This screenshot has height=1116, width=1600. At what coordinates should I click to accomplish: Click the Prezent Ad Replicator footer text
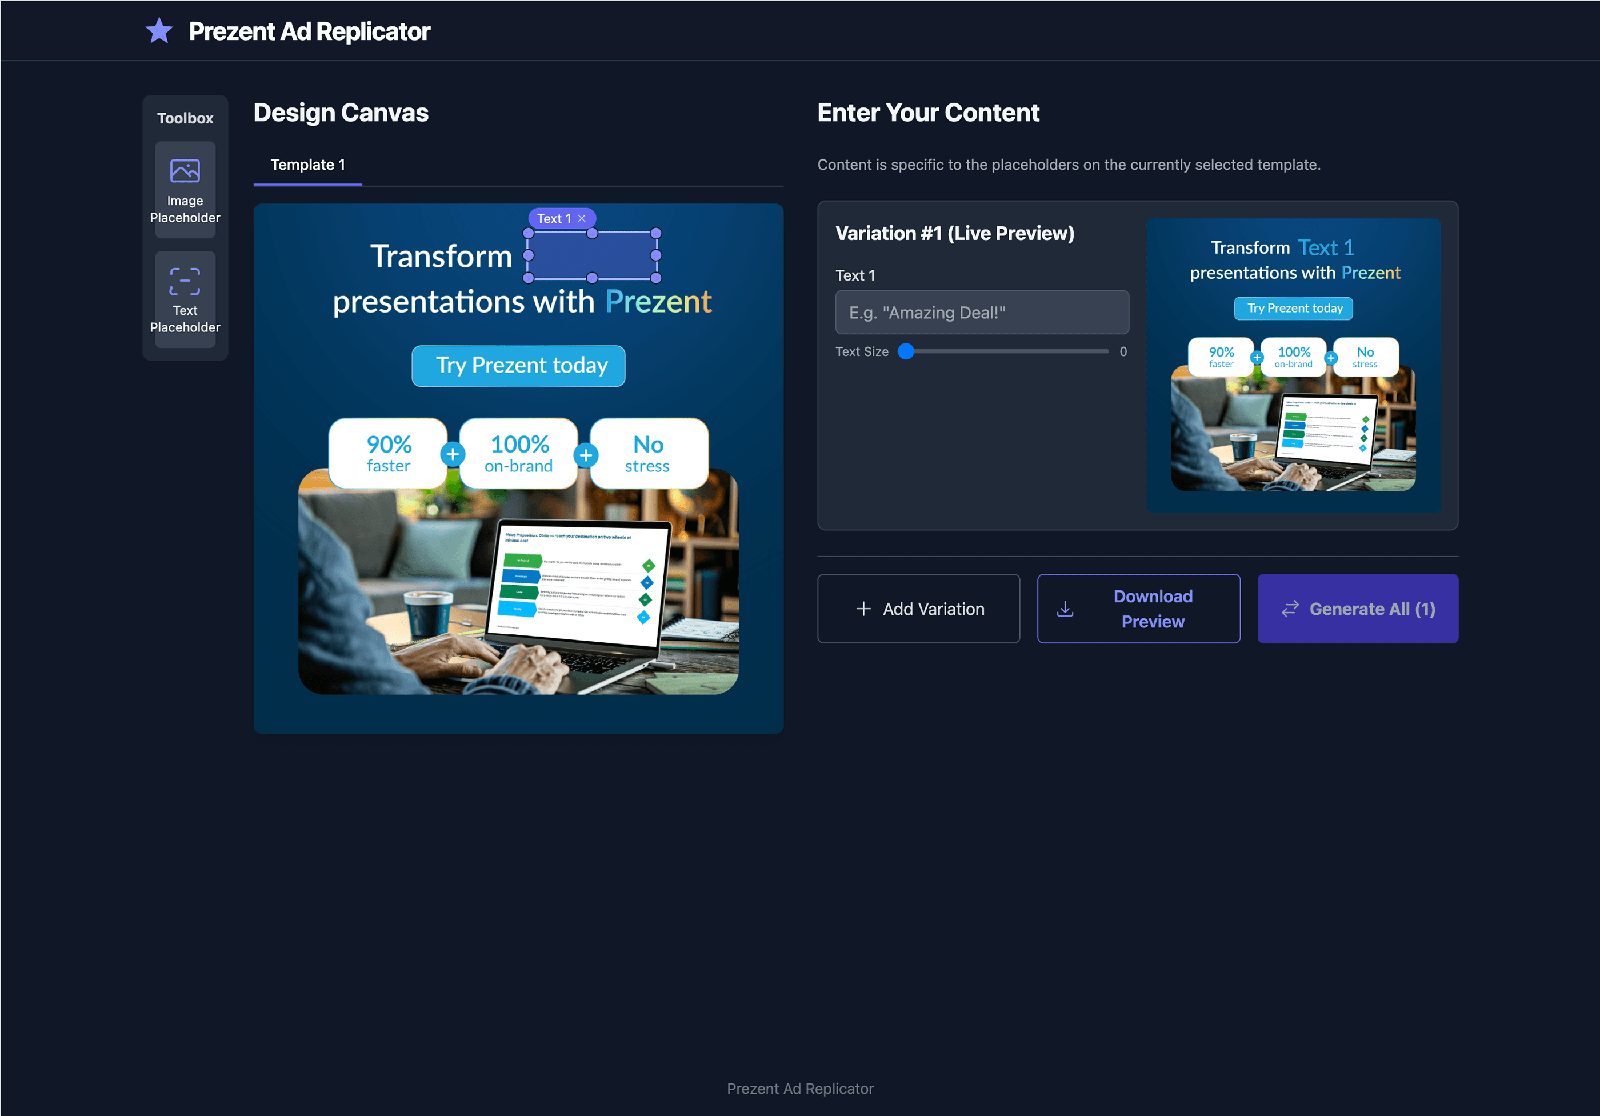(x=800, y=1088)
